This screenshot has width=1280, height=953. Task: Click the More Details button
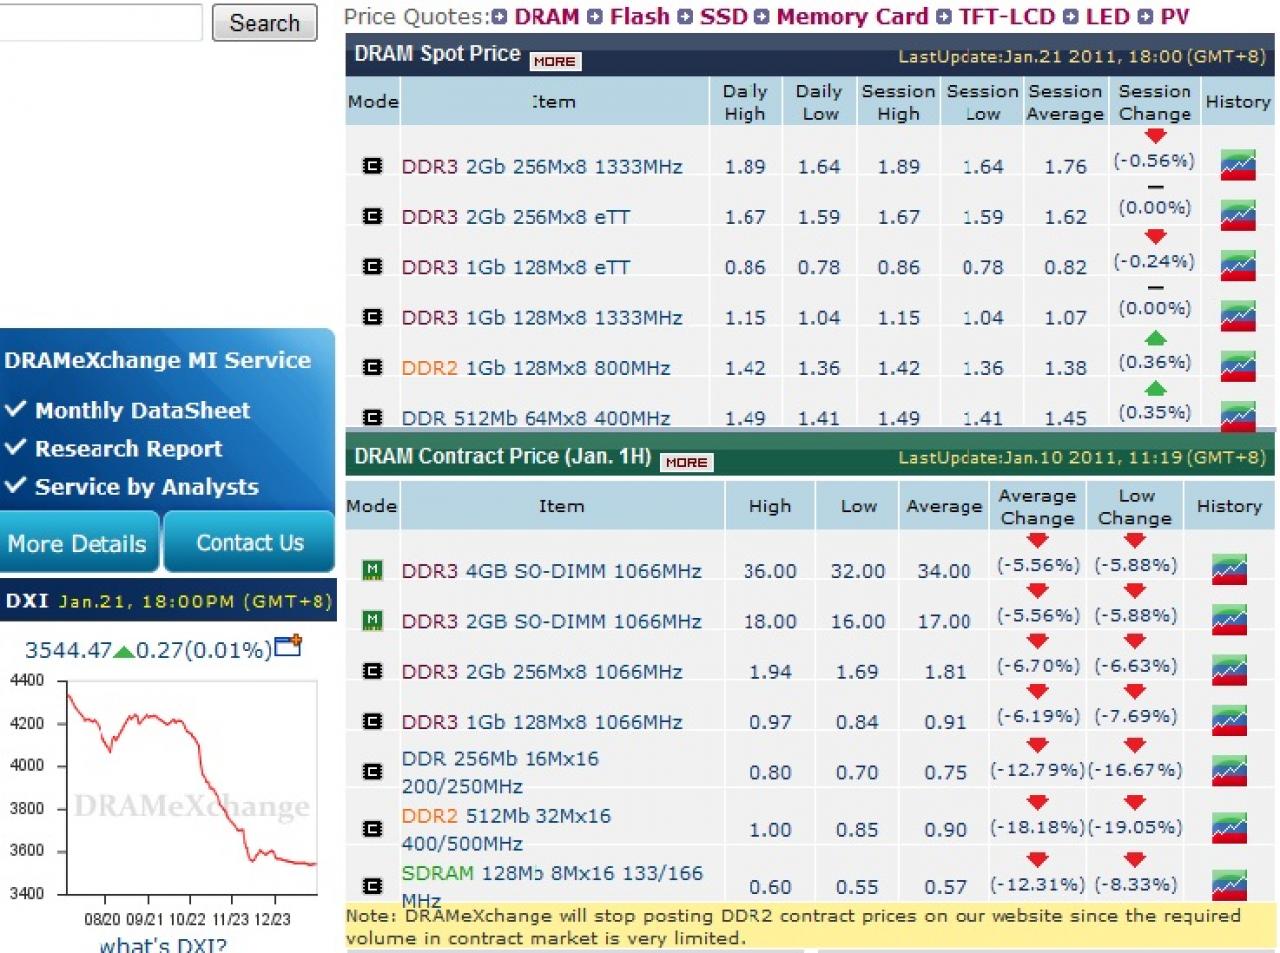[78, 543]
